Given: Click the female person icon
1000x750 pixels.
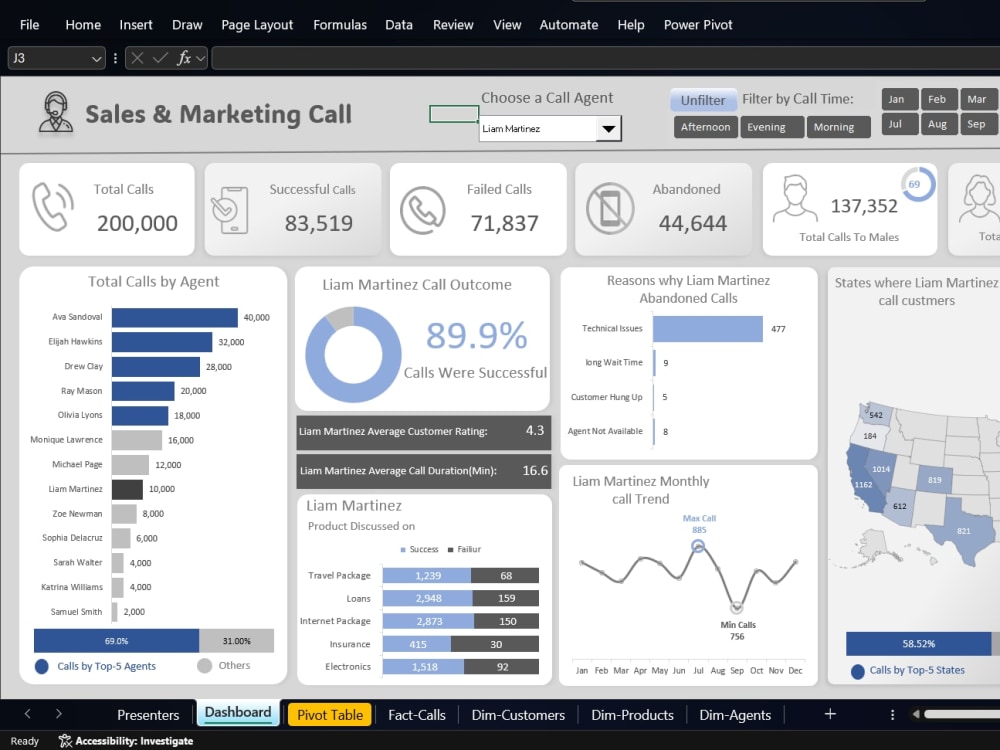Looking at the screenshot, I should pyautogui.click(x=979, y=199).
